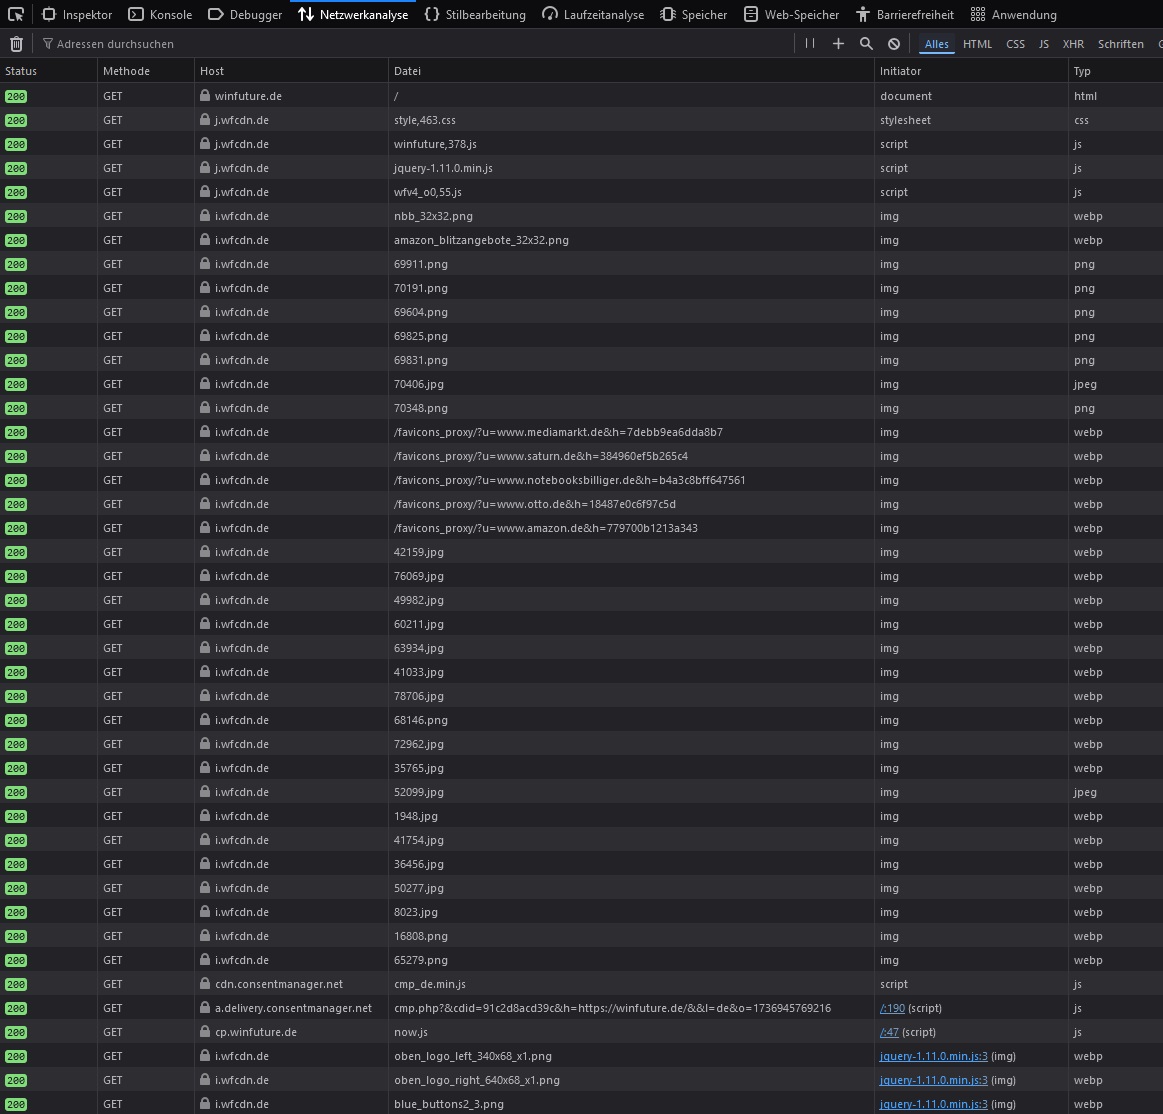
Task: Open the Speicher tab
Action: point(693,14)
